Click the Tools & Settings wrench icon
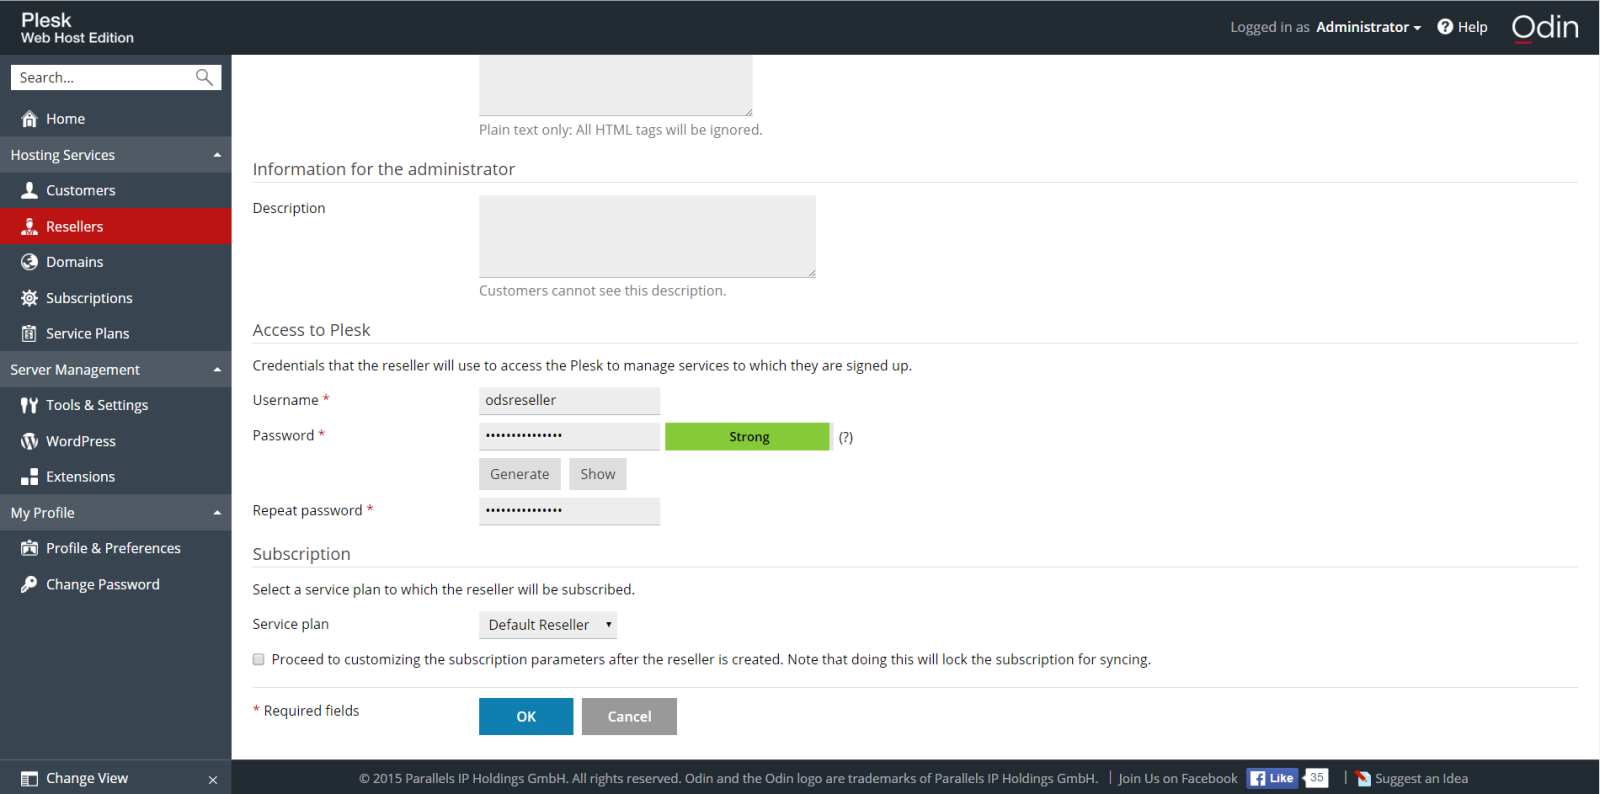This screenshot has height=794, width=1600. 29,405
